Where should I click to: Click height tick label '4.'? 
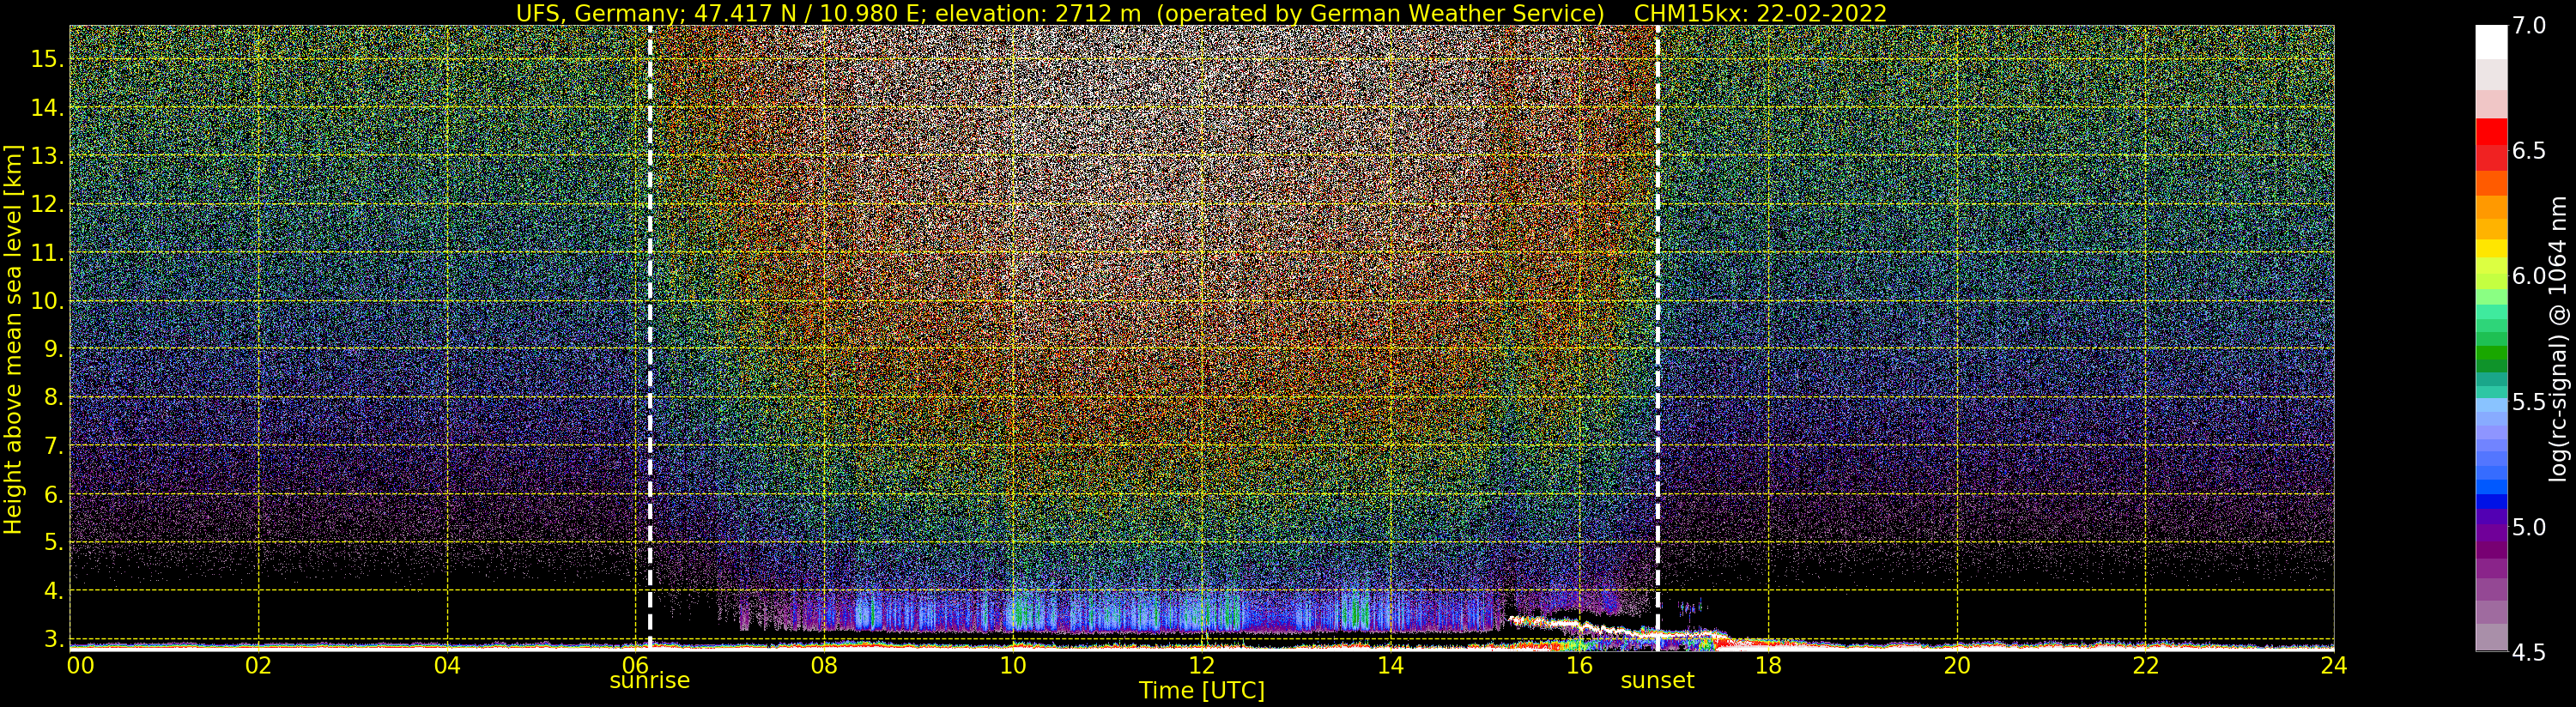[x=53, y=590]
